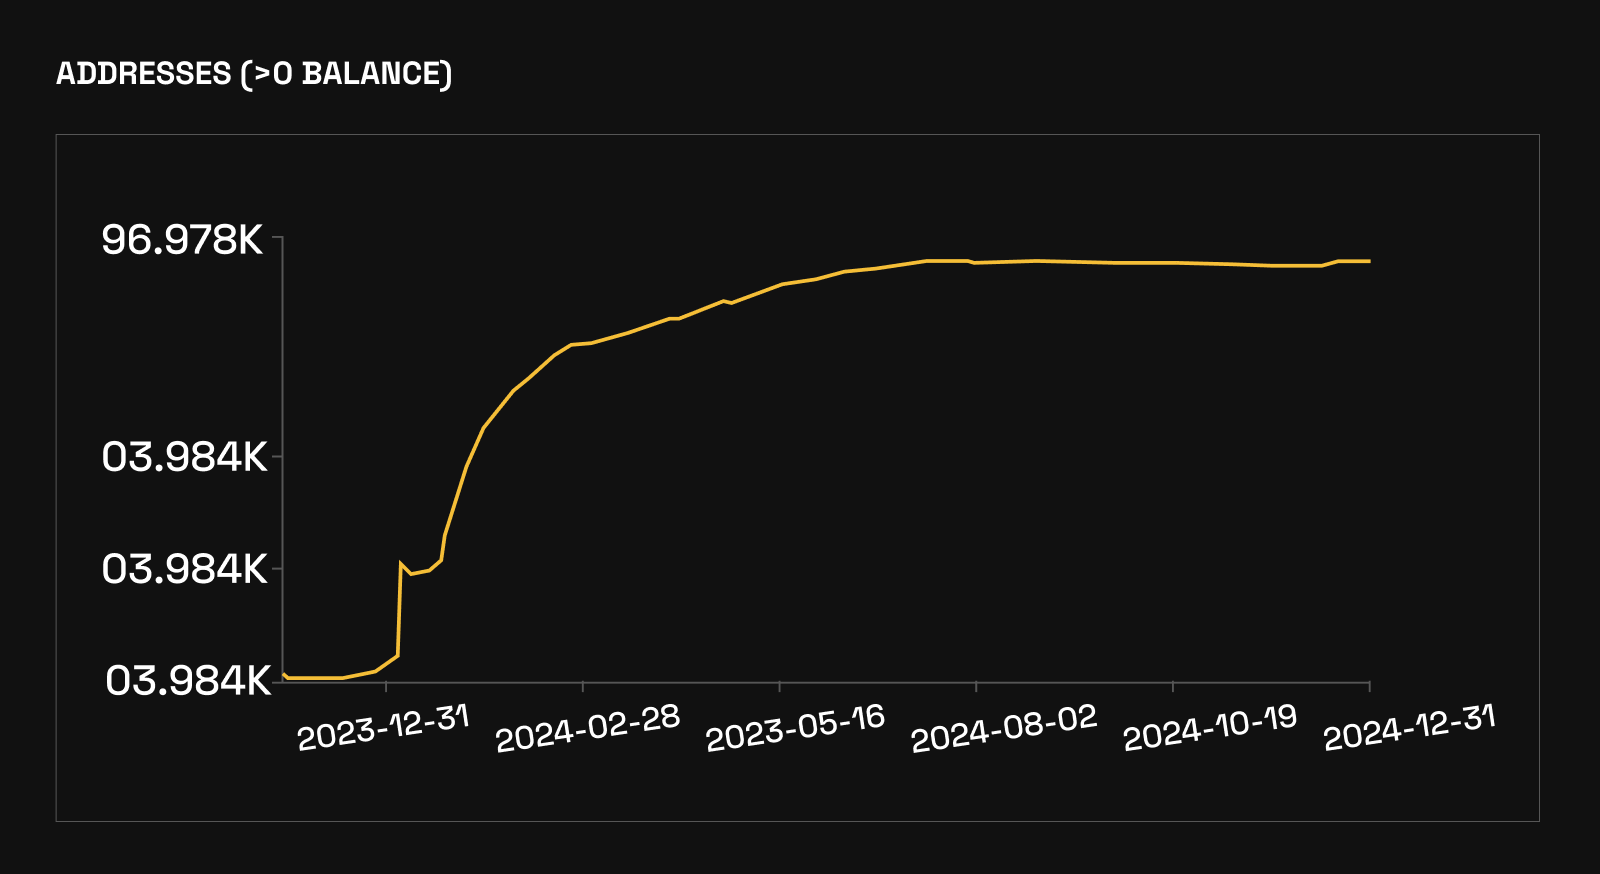Click the yellow line directly above 2024-02-28 tick
Viewport: 1600px width, 874px height.
(x=583, y=344)
